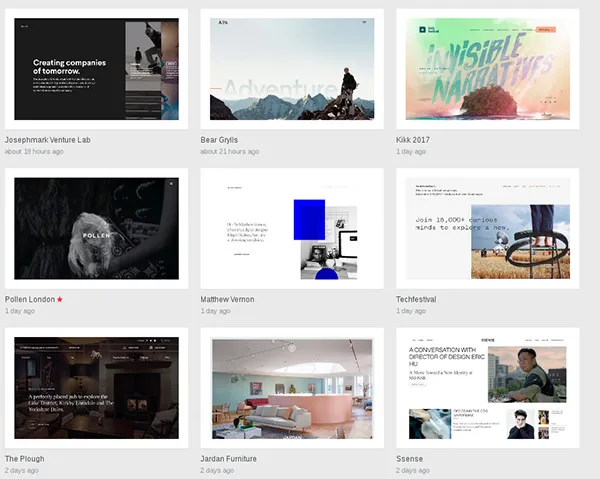
Task: View the Jardan Furniture preview image
Action: pyautogui.click(x=292, y=388)
